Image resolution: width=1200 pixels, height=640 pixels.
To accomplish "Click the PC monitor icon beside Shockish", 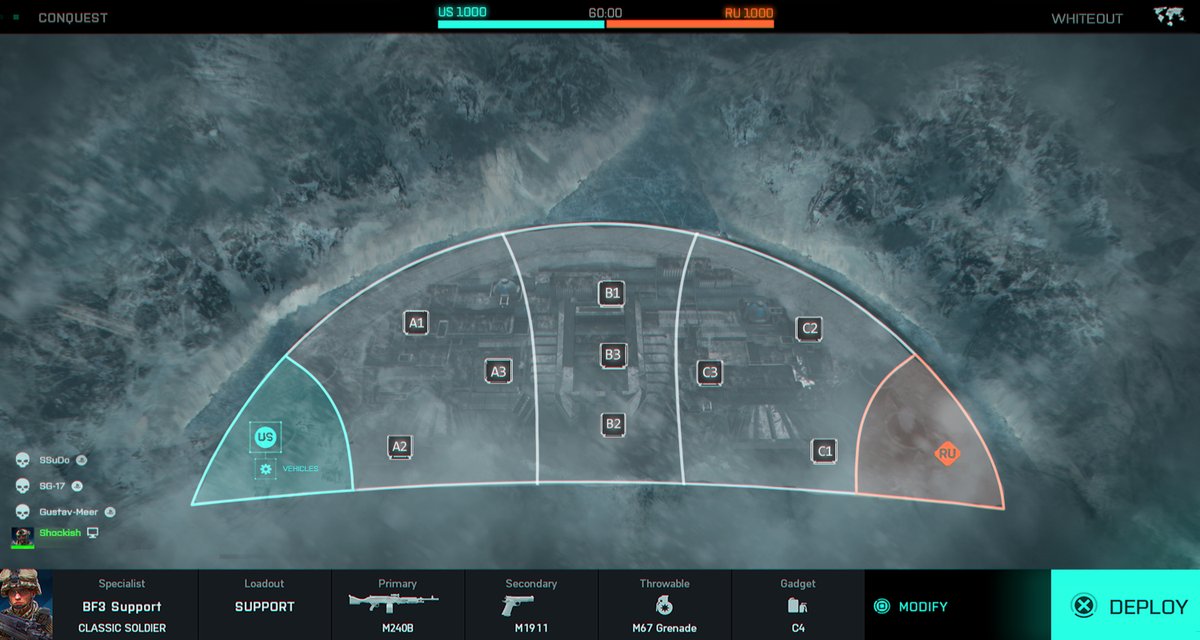I will 93,533.
